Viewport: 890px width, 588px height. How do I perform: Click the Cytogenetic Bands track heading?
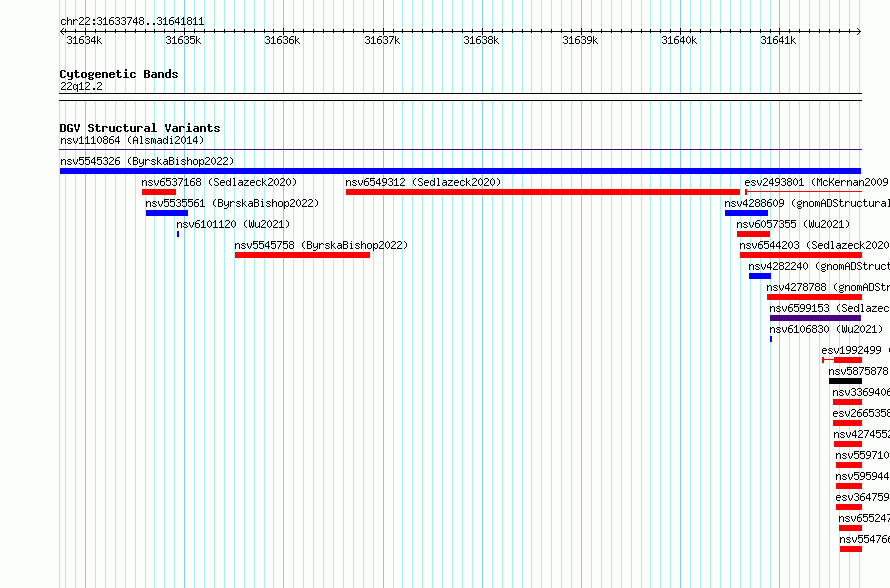(x=119, y=74)
